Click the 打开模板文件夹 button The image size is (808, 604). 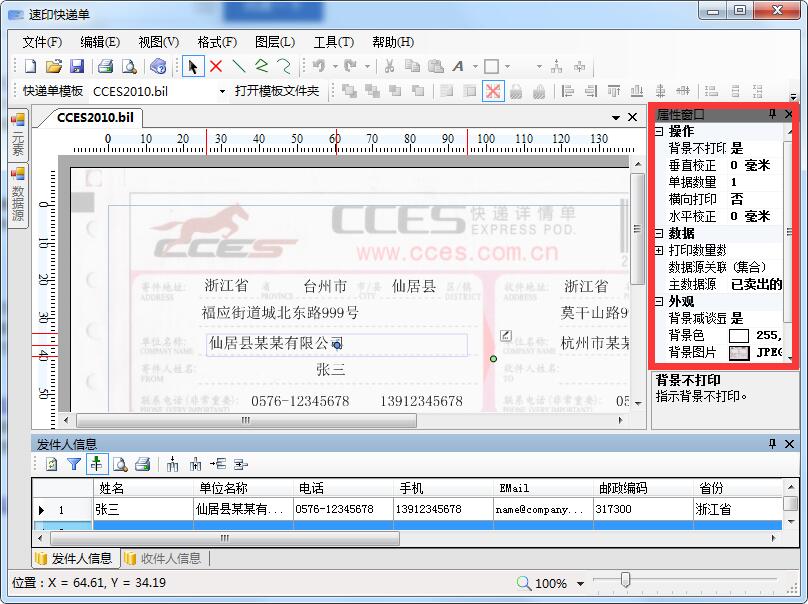tap(277, 91)
